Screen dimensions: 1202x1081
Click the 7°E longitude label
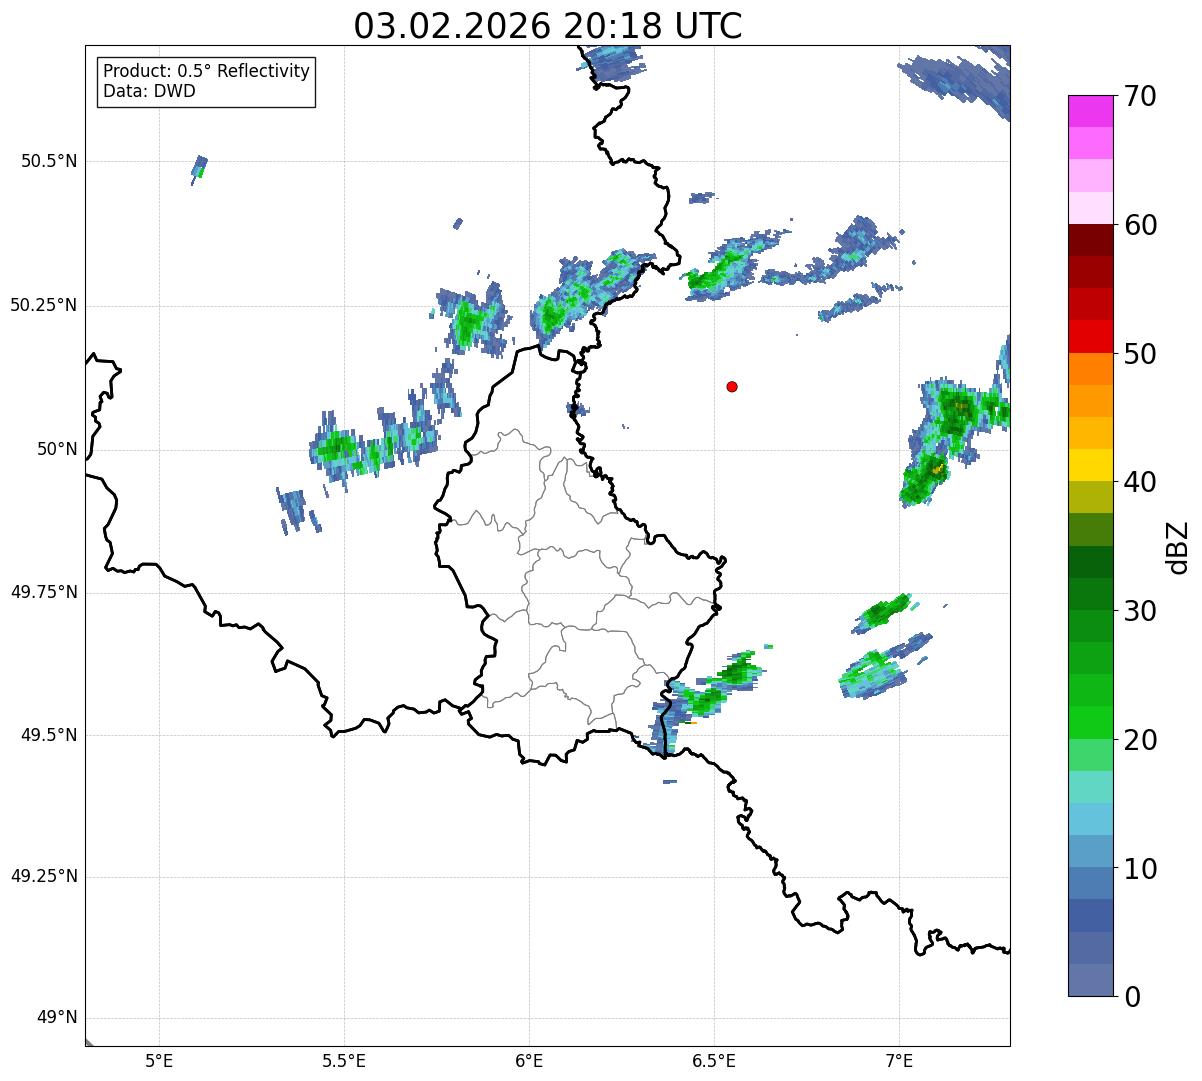click(x=899, y=1061)
